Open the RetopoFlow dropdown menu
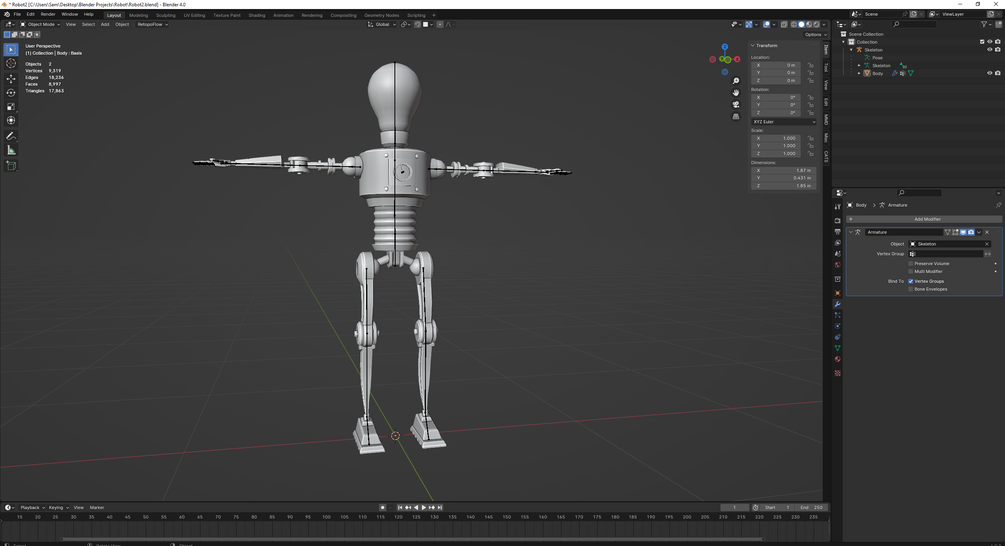This screenshot has height=546, width=1005. (x=153, y=24)
